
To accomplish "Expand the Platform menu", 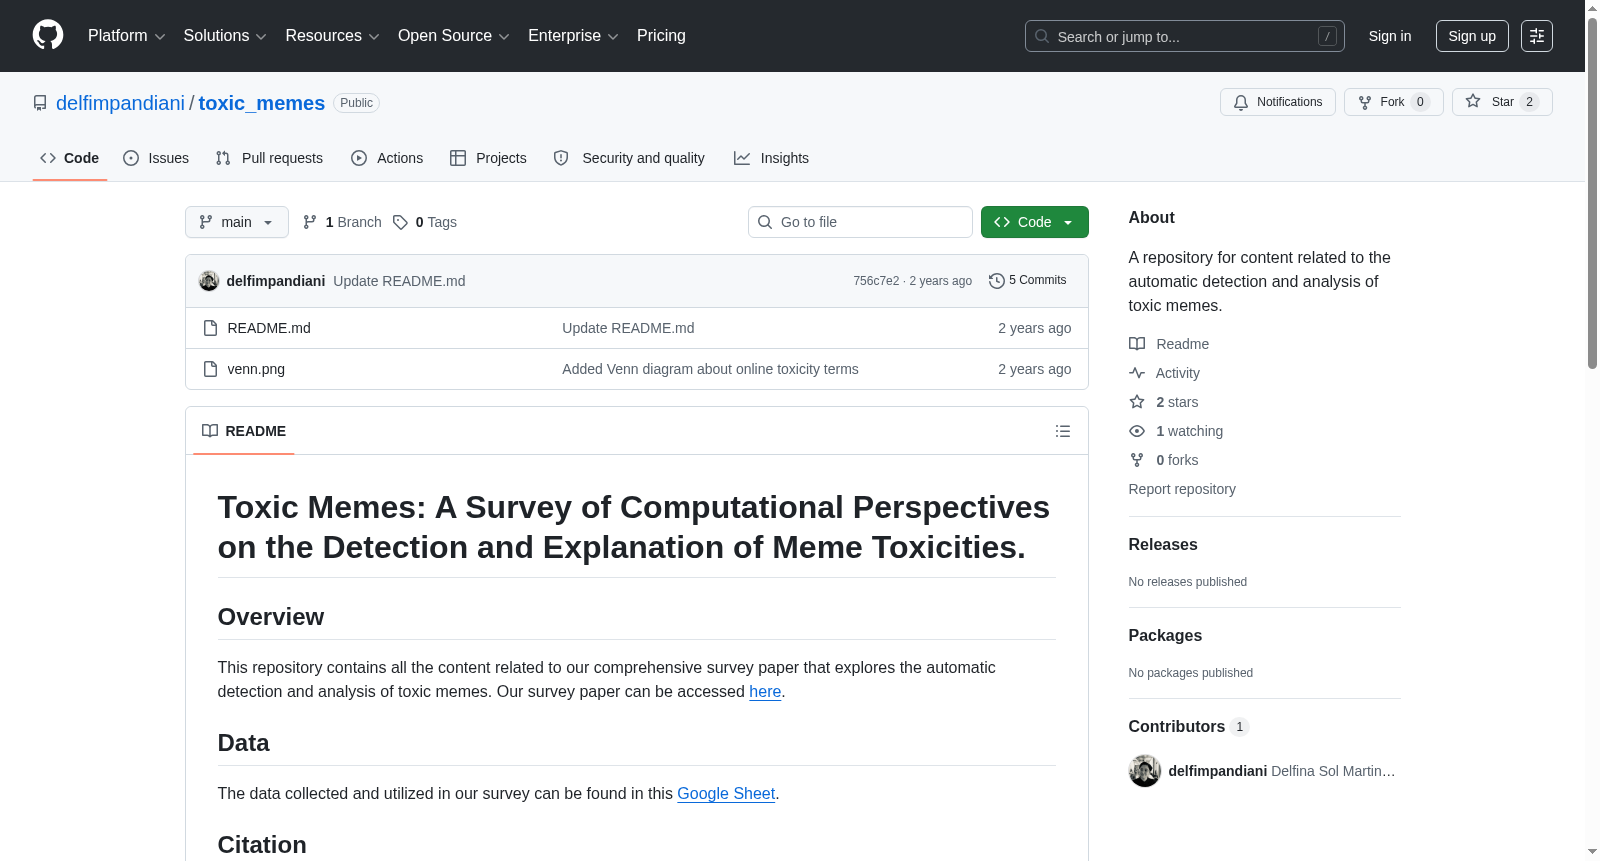I will click(x=127, y=36).
